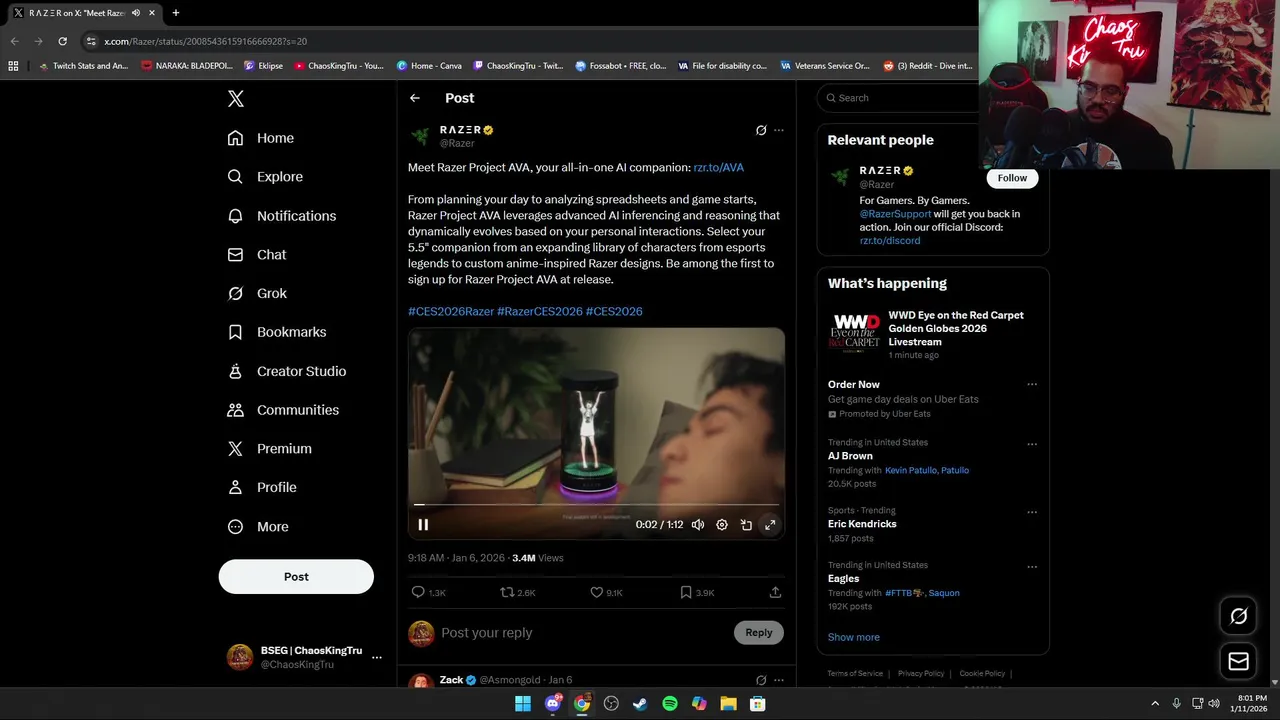Open the rzr.to/discord link

[x=890, y=241]
